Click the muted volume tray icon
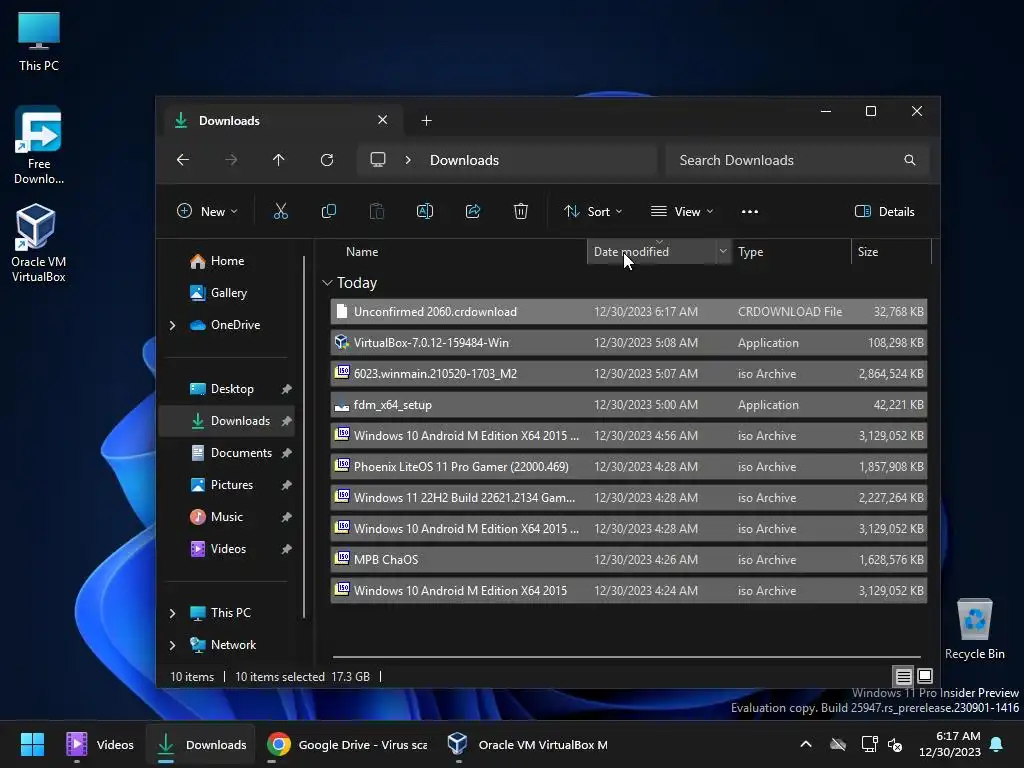The width and height of the screenshot is (1024, 768). tap(895, 744)
